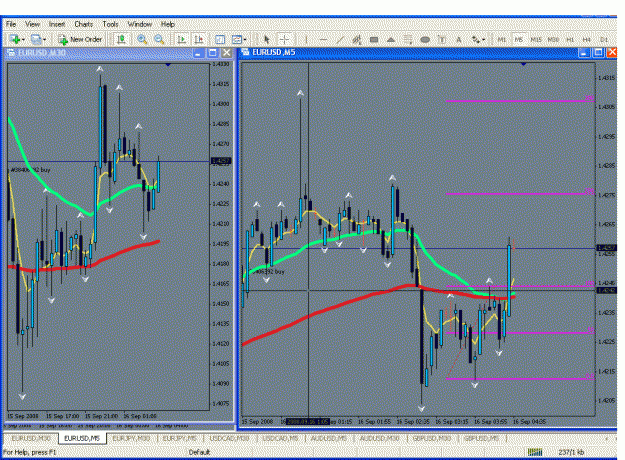Click the Zoom In magnifier icon
Screen dimensions: 625x460
(x=142, y=39)
